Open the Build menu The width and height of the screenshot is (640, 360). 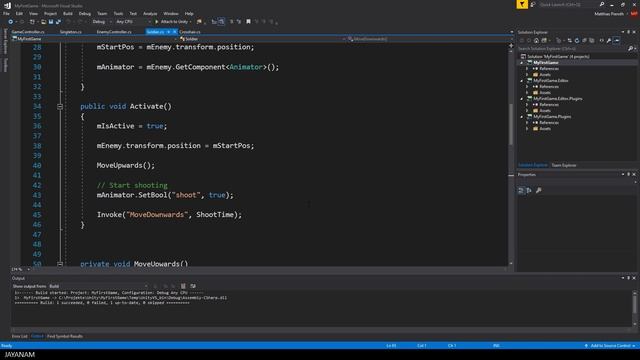click(68, 13)
